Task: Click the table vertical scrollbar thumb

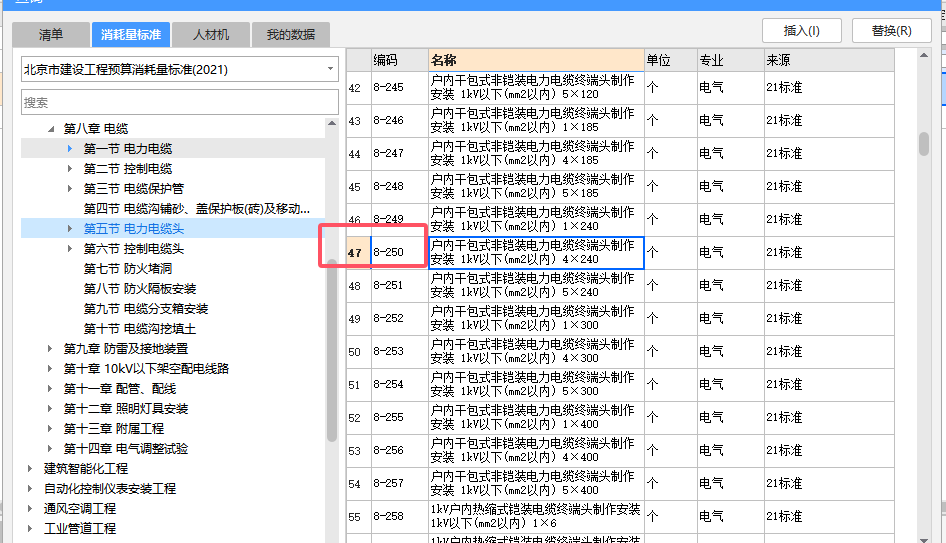Action: pyautogui.click(x=924, y=144)
